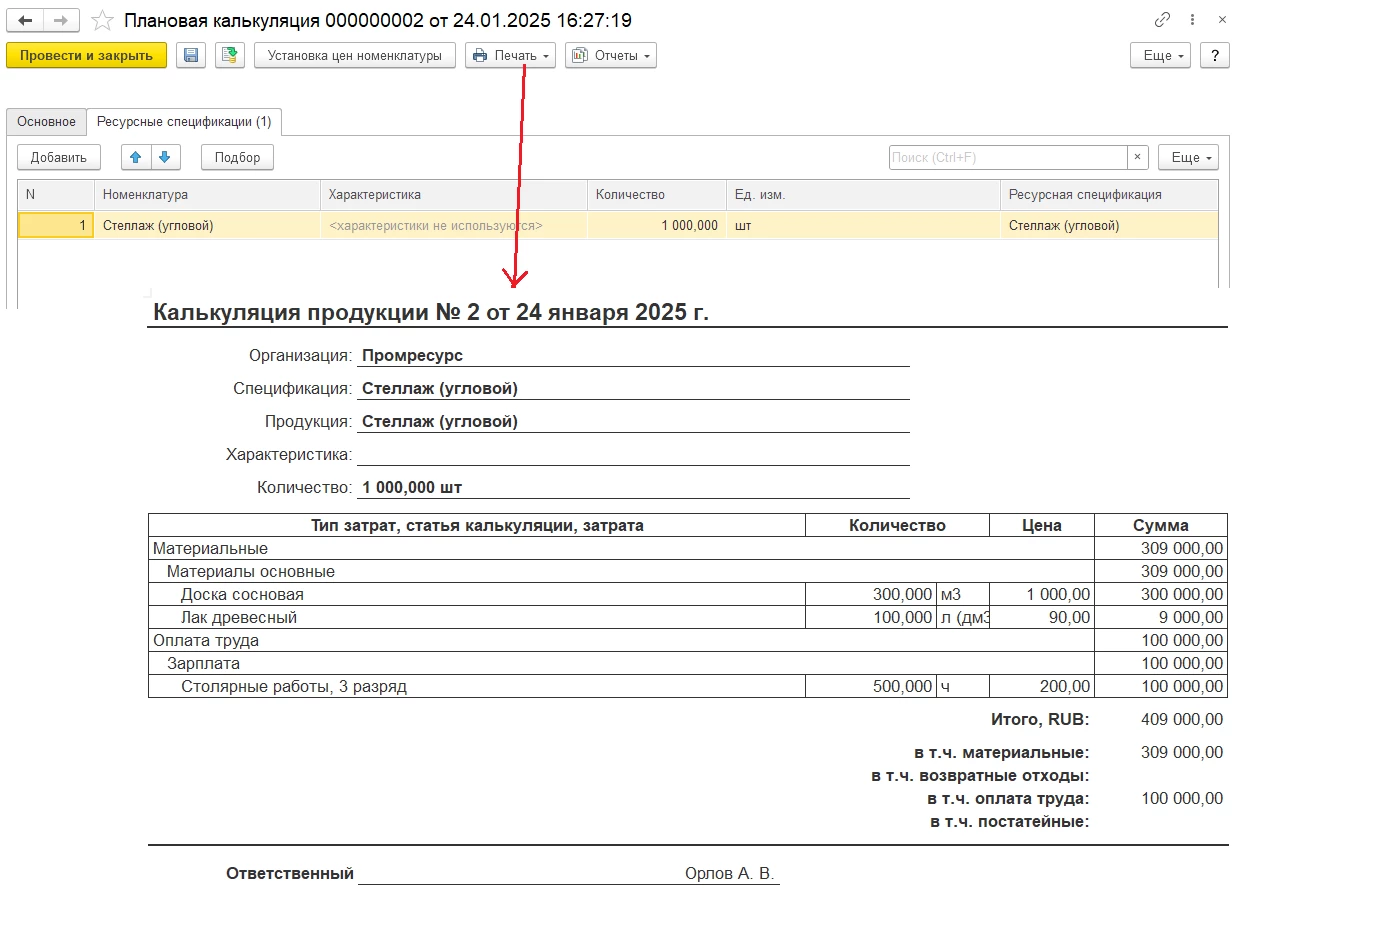Click the Калькуляция продукции № 2 title
The width and height of the screenshot is (1400, 925).
pyautogui.click(x=431, y=312)
